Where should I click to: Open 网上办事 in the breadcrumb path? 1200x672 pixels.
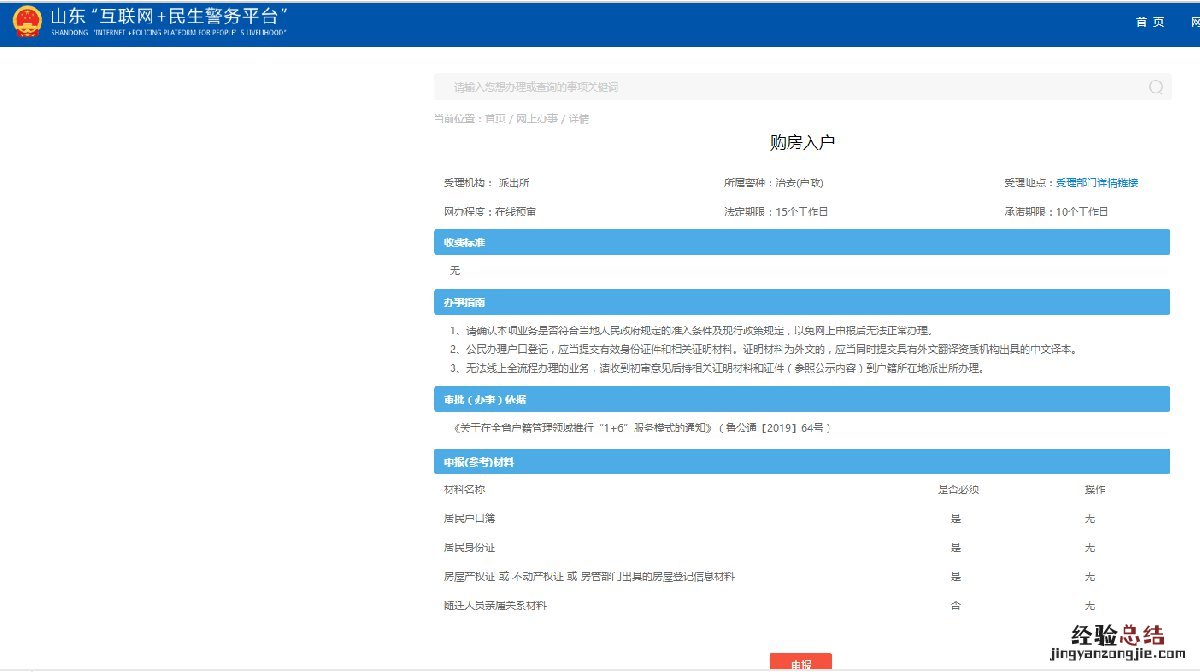click(538, 119)
